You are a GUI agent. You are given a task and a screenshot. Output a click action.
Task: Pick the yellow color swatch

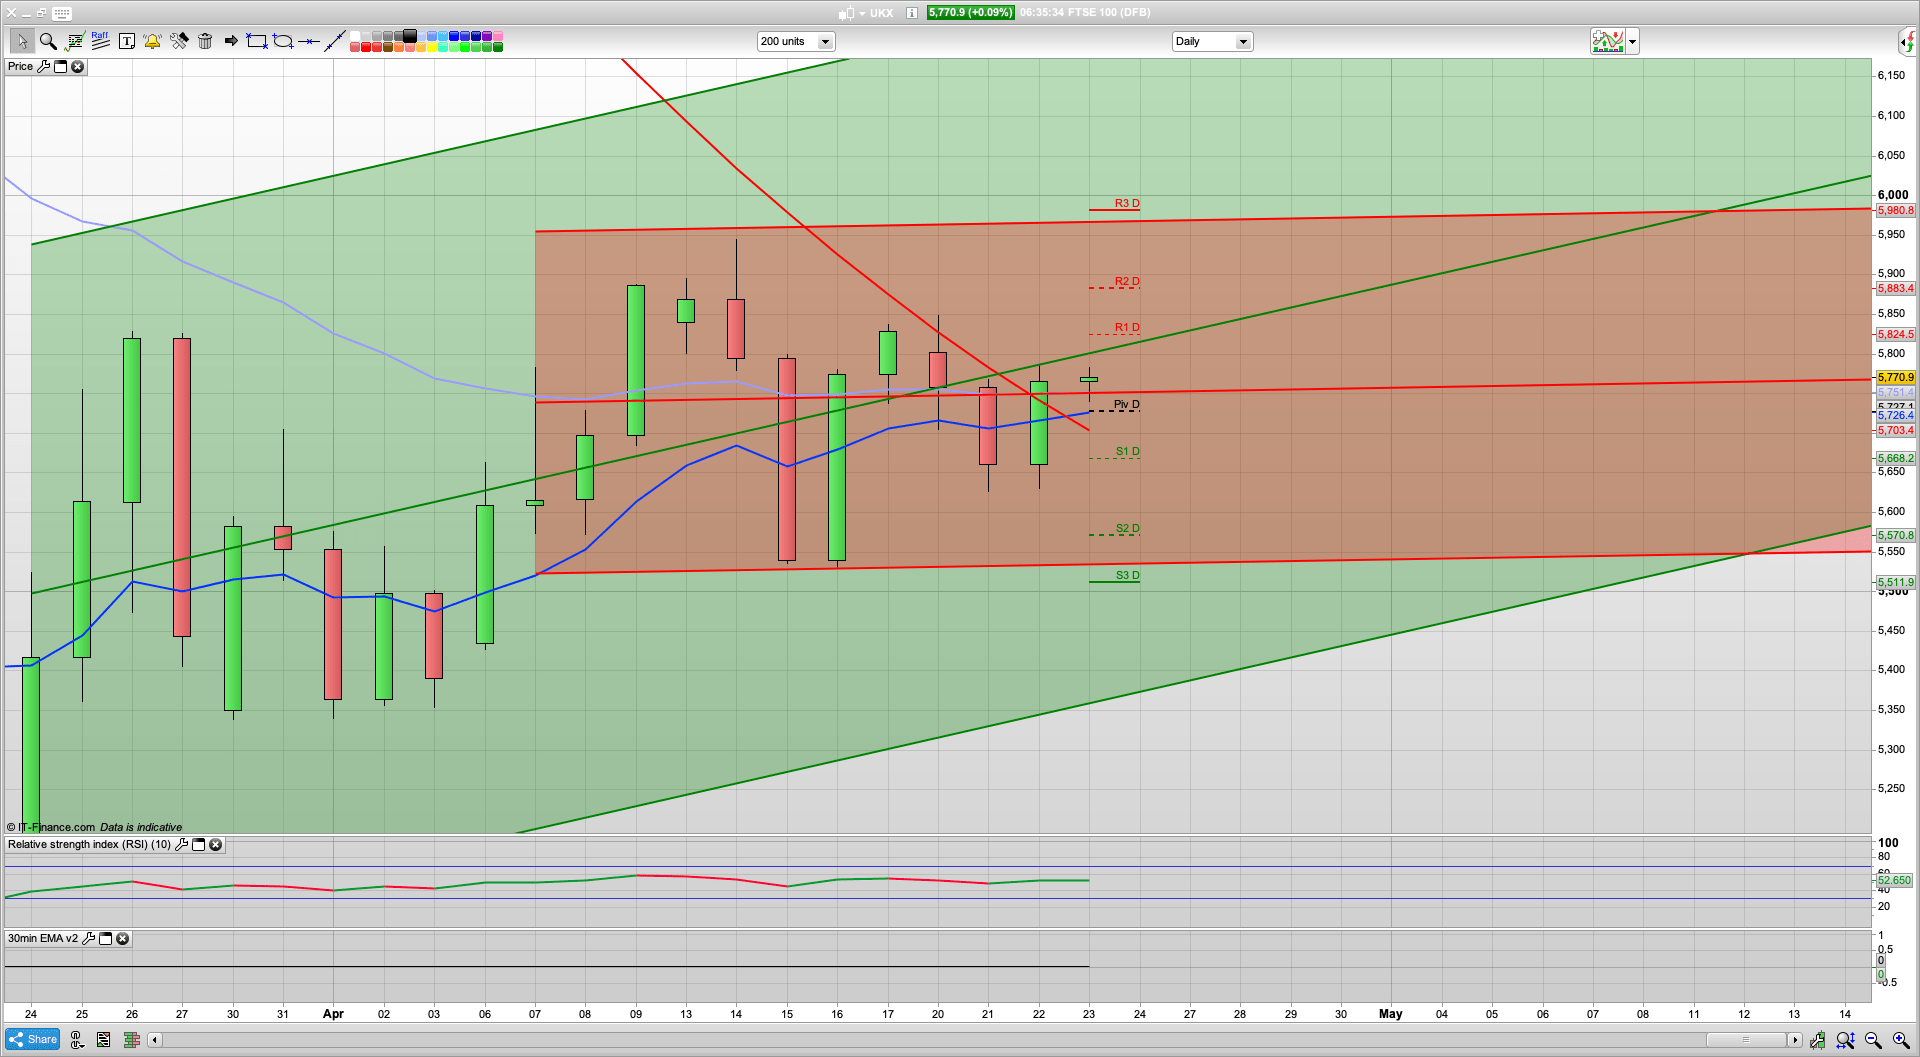point(432,47)
